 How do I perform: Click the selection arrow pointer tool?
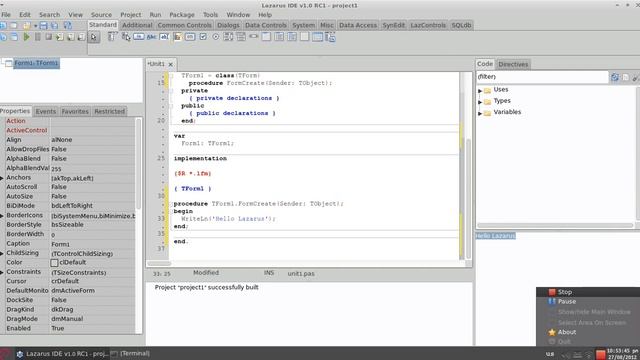point(94,38)
